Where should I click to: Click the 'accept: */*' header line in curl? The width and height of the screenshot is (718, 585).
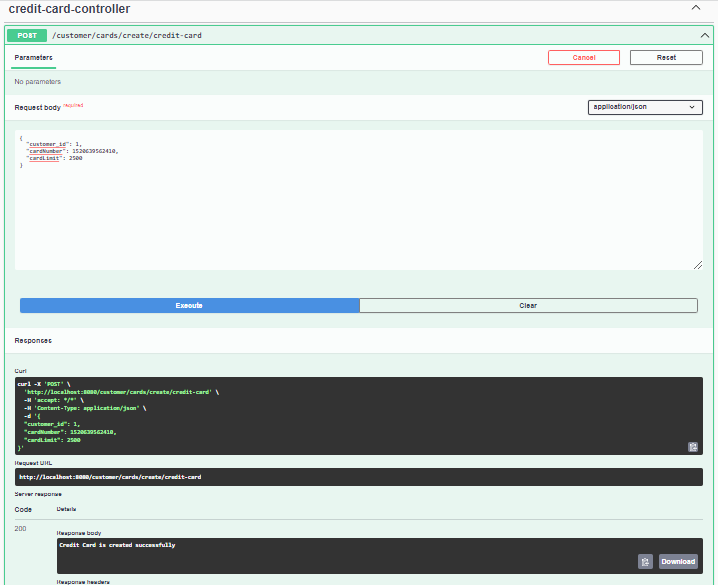pyautogui.click(x=54, y=400)
